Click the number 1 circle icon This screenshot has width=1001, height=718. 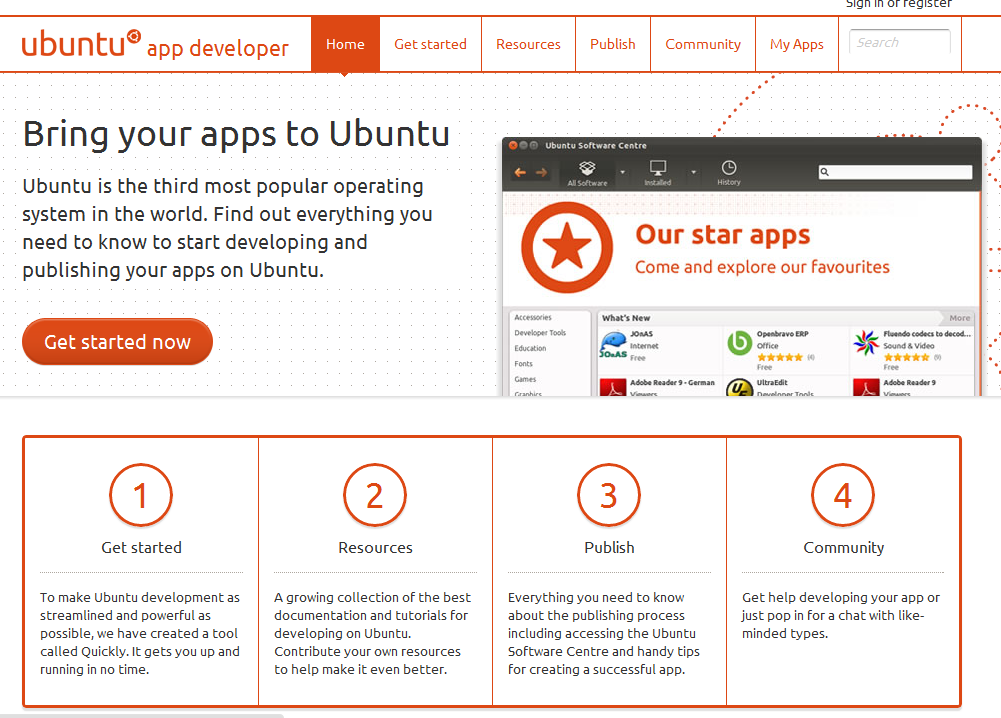pos(141,495)
